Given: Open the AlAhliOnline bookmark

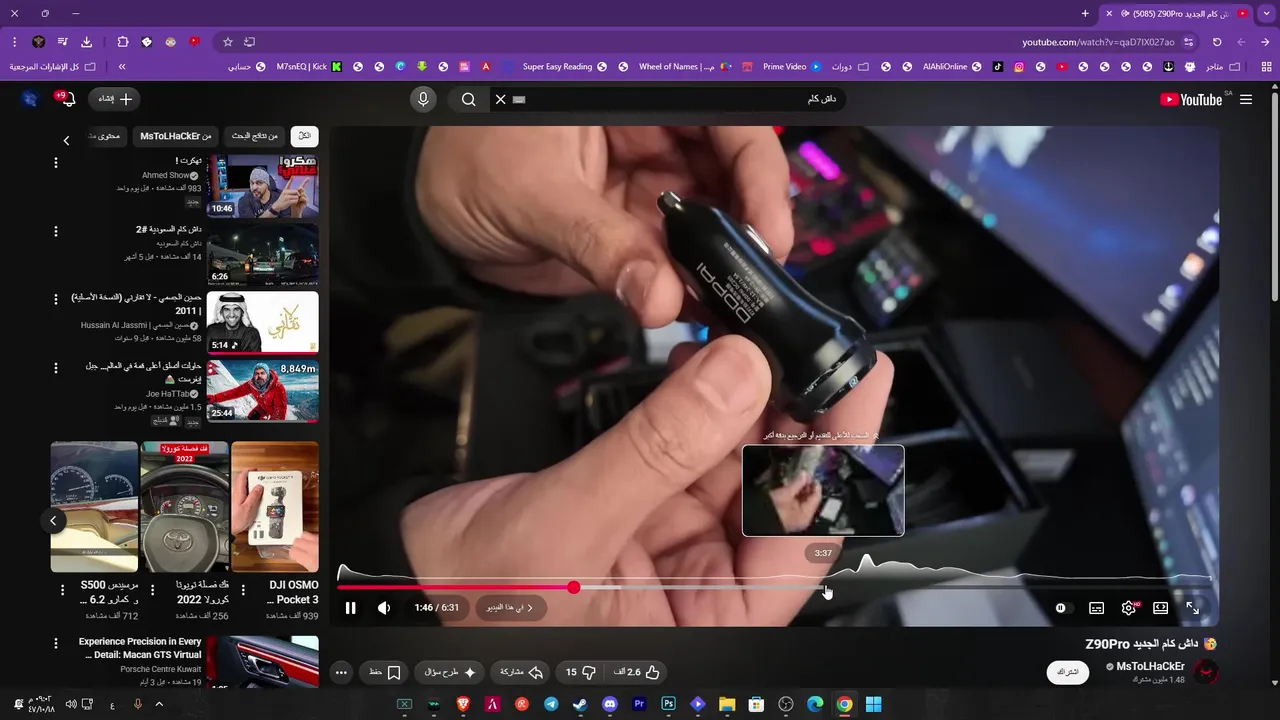Looking at the screenshot, I should click(x=951, y=67).
